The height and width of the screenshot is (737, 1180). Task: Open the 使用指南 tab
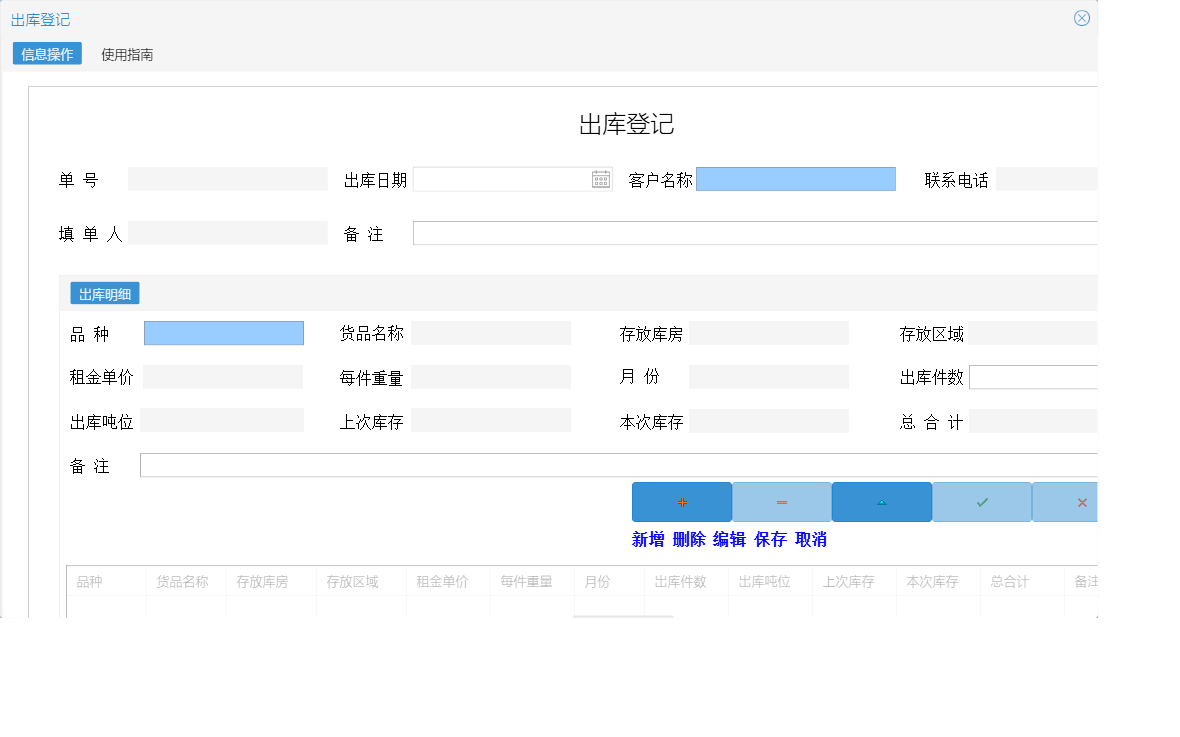coord(127,54)
